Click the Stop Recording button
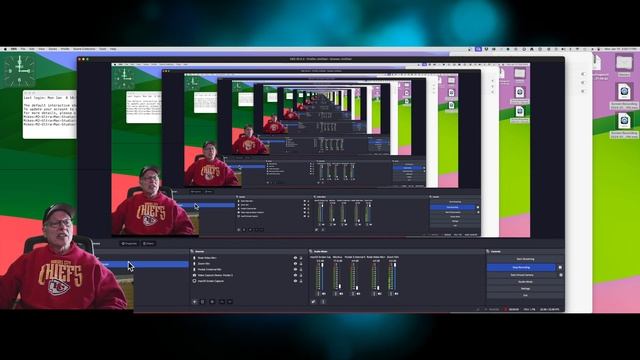The height and width of the screenshot is (360, 640). 521,267
